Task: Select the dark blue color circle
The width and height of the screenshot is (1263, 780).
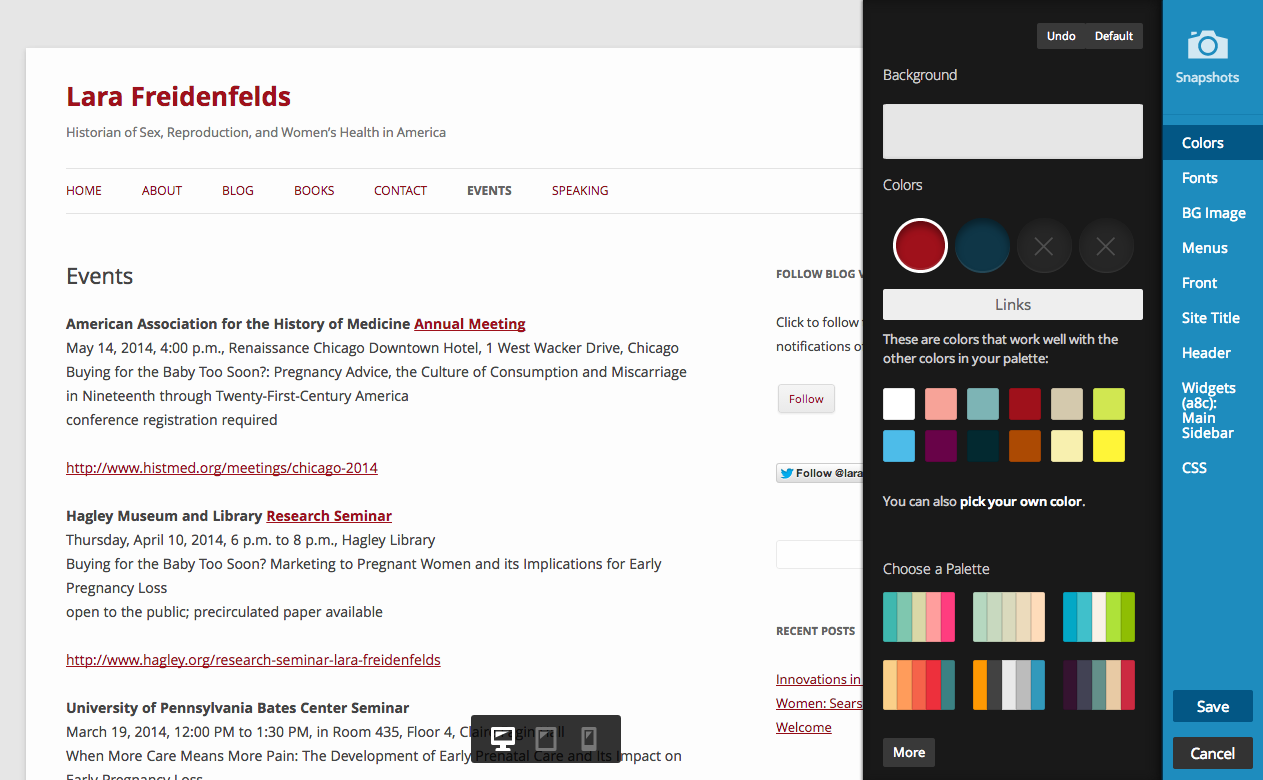Action: point(982,245)
